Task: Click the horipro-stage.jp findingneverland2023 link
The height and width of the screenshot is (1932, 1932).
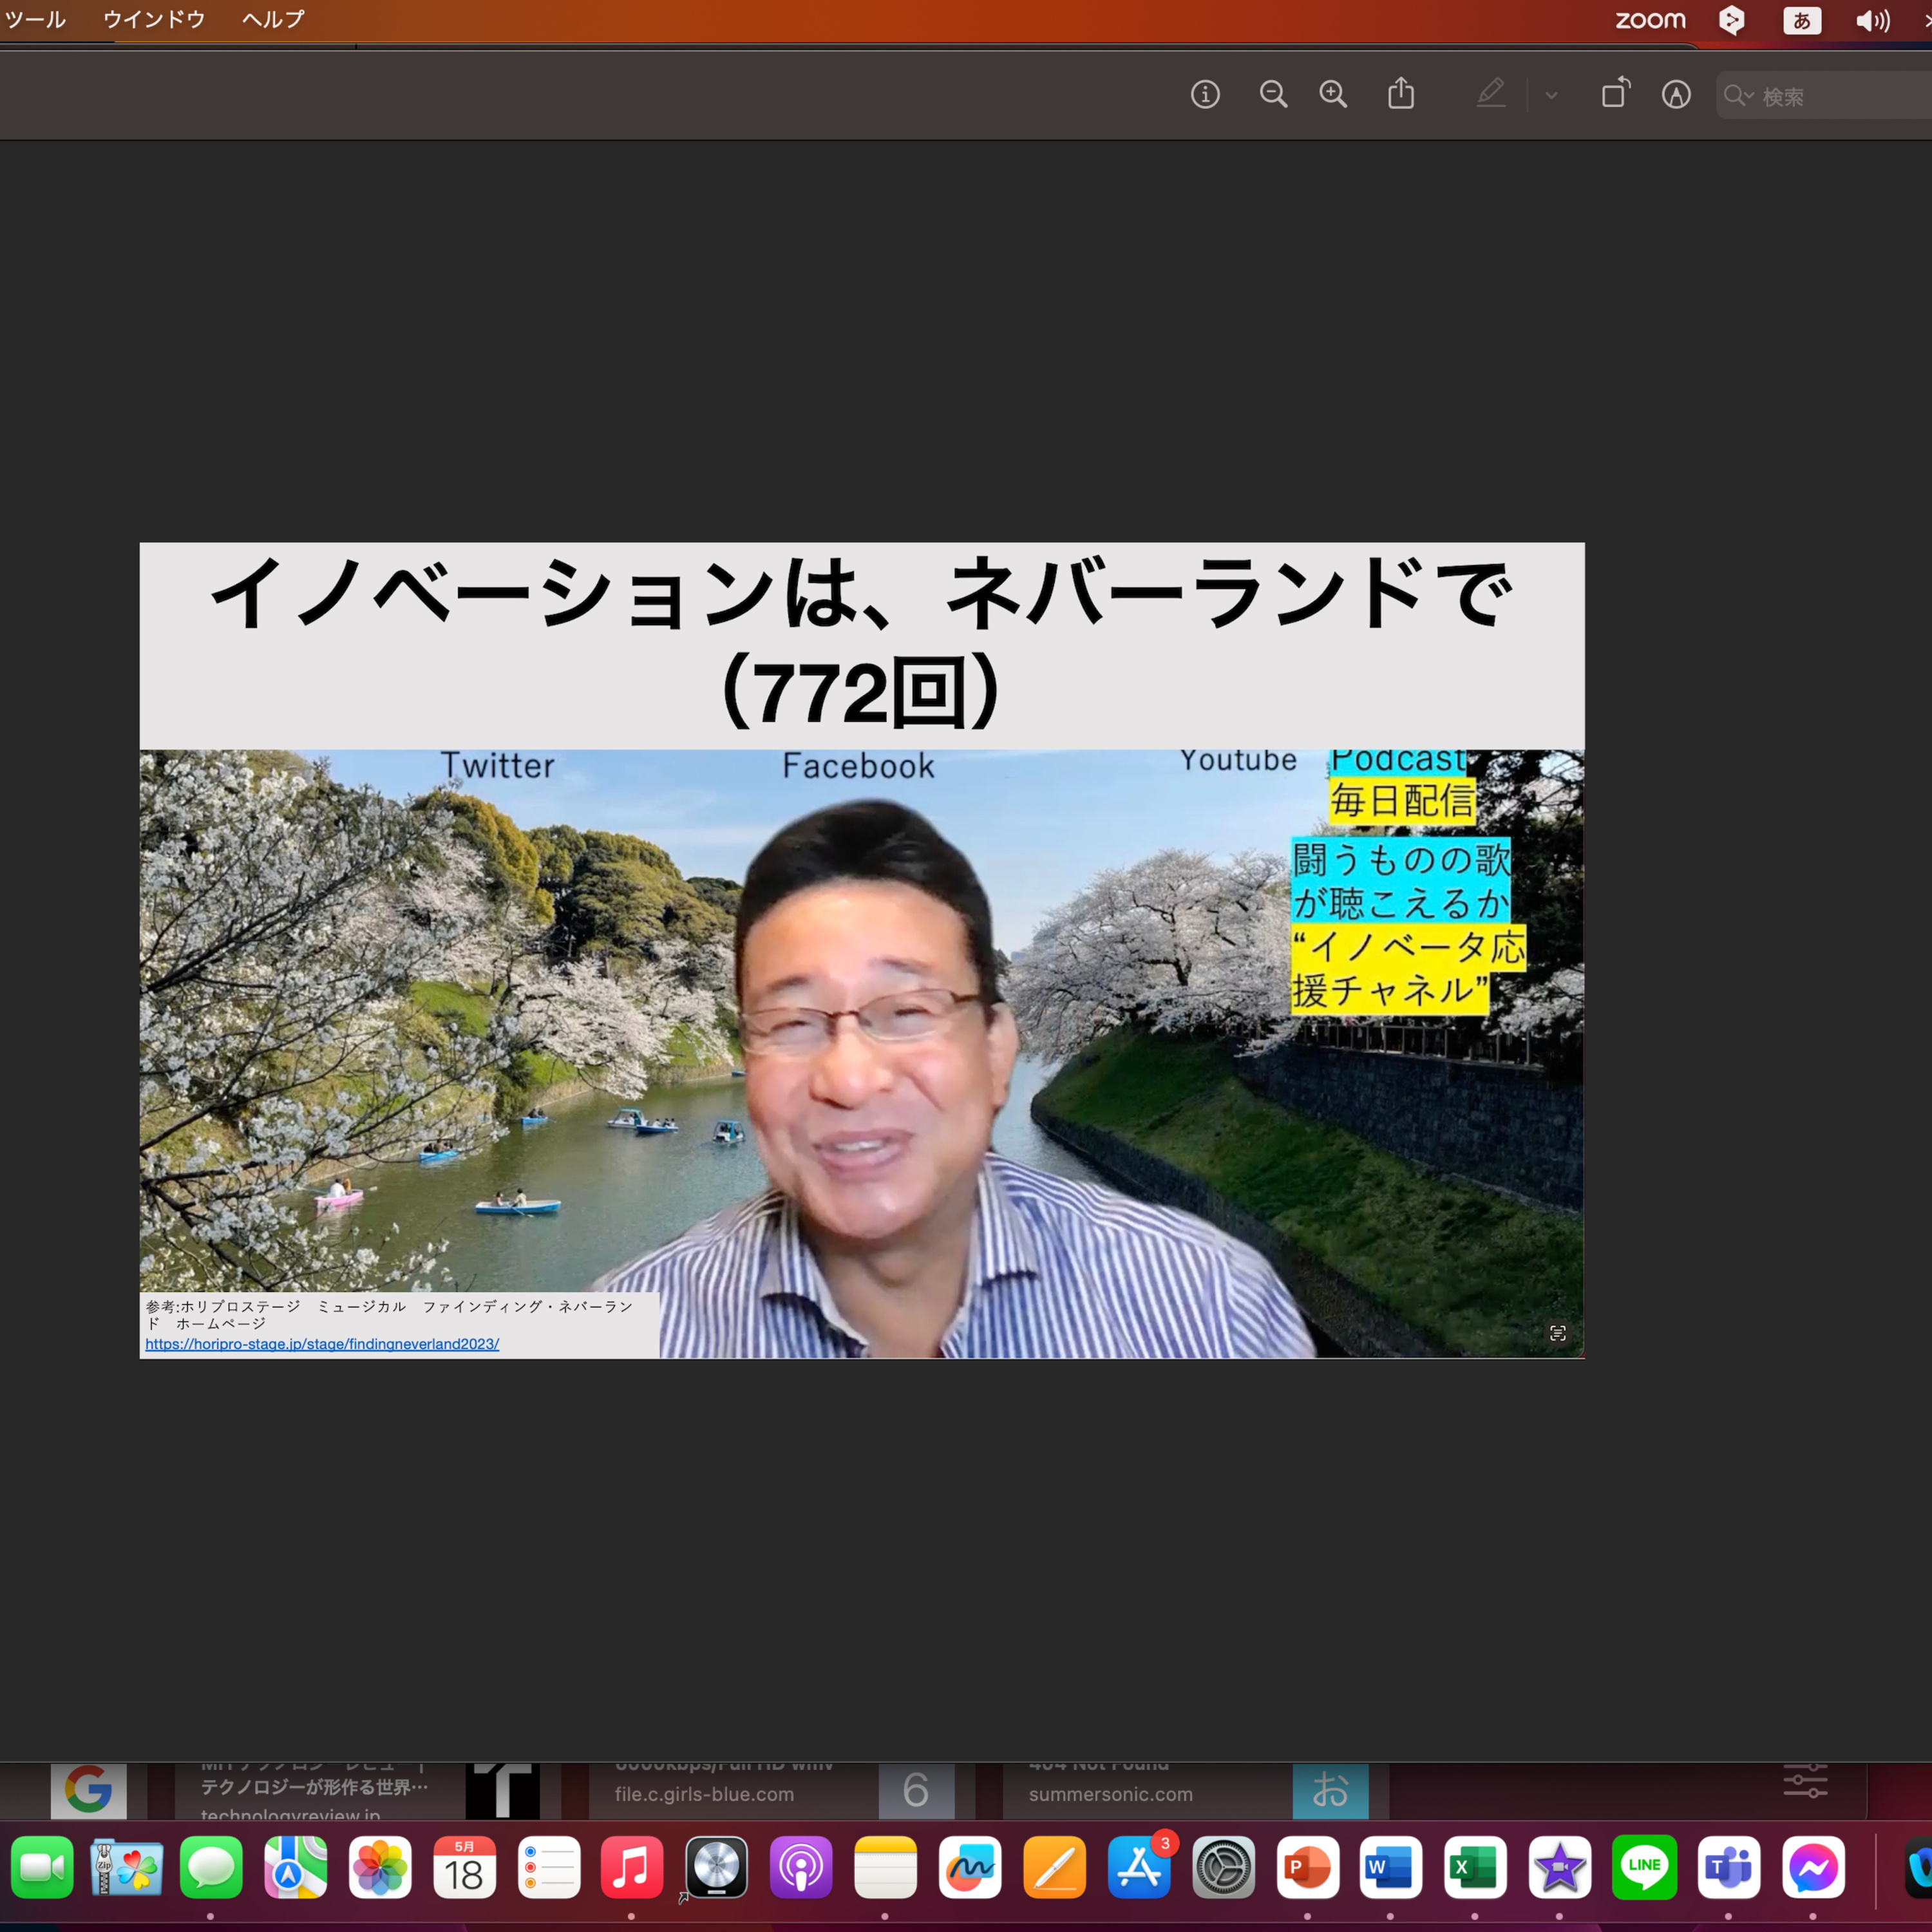Action: [x=322, y=1344]
